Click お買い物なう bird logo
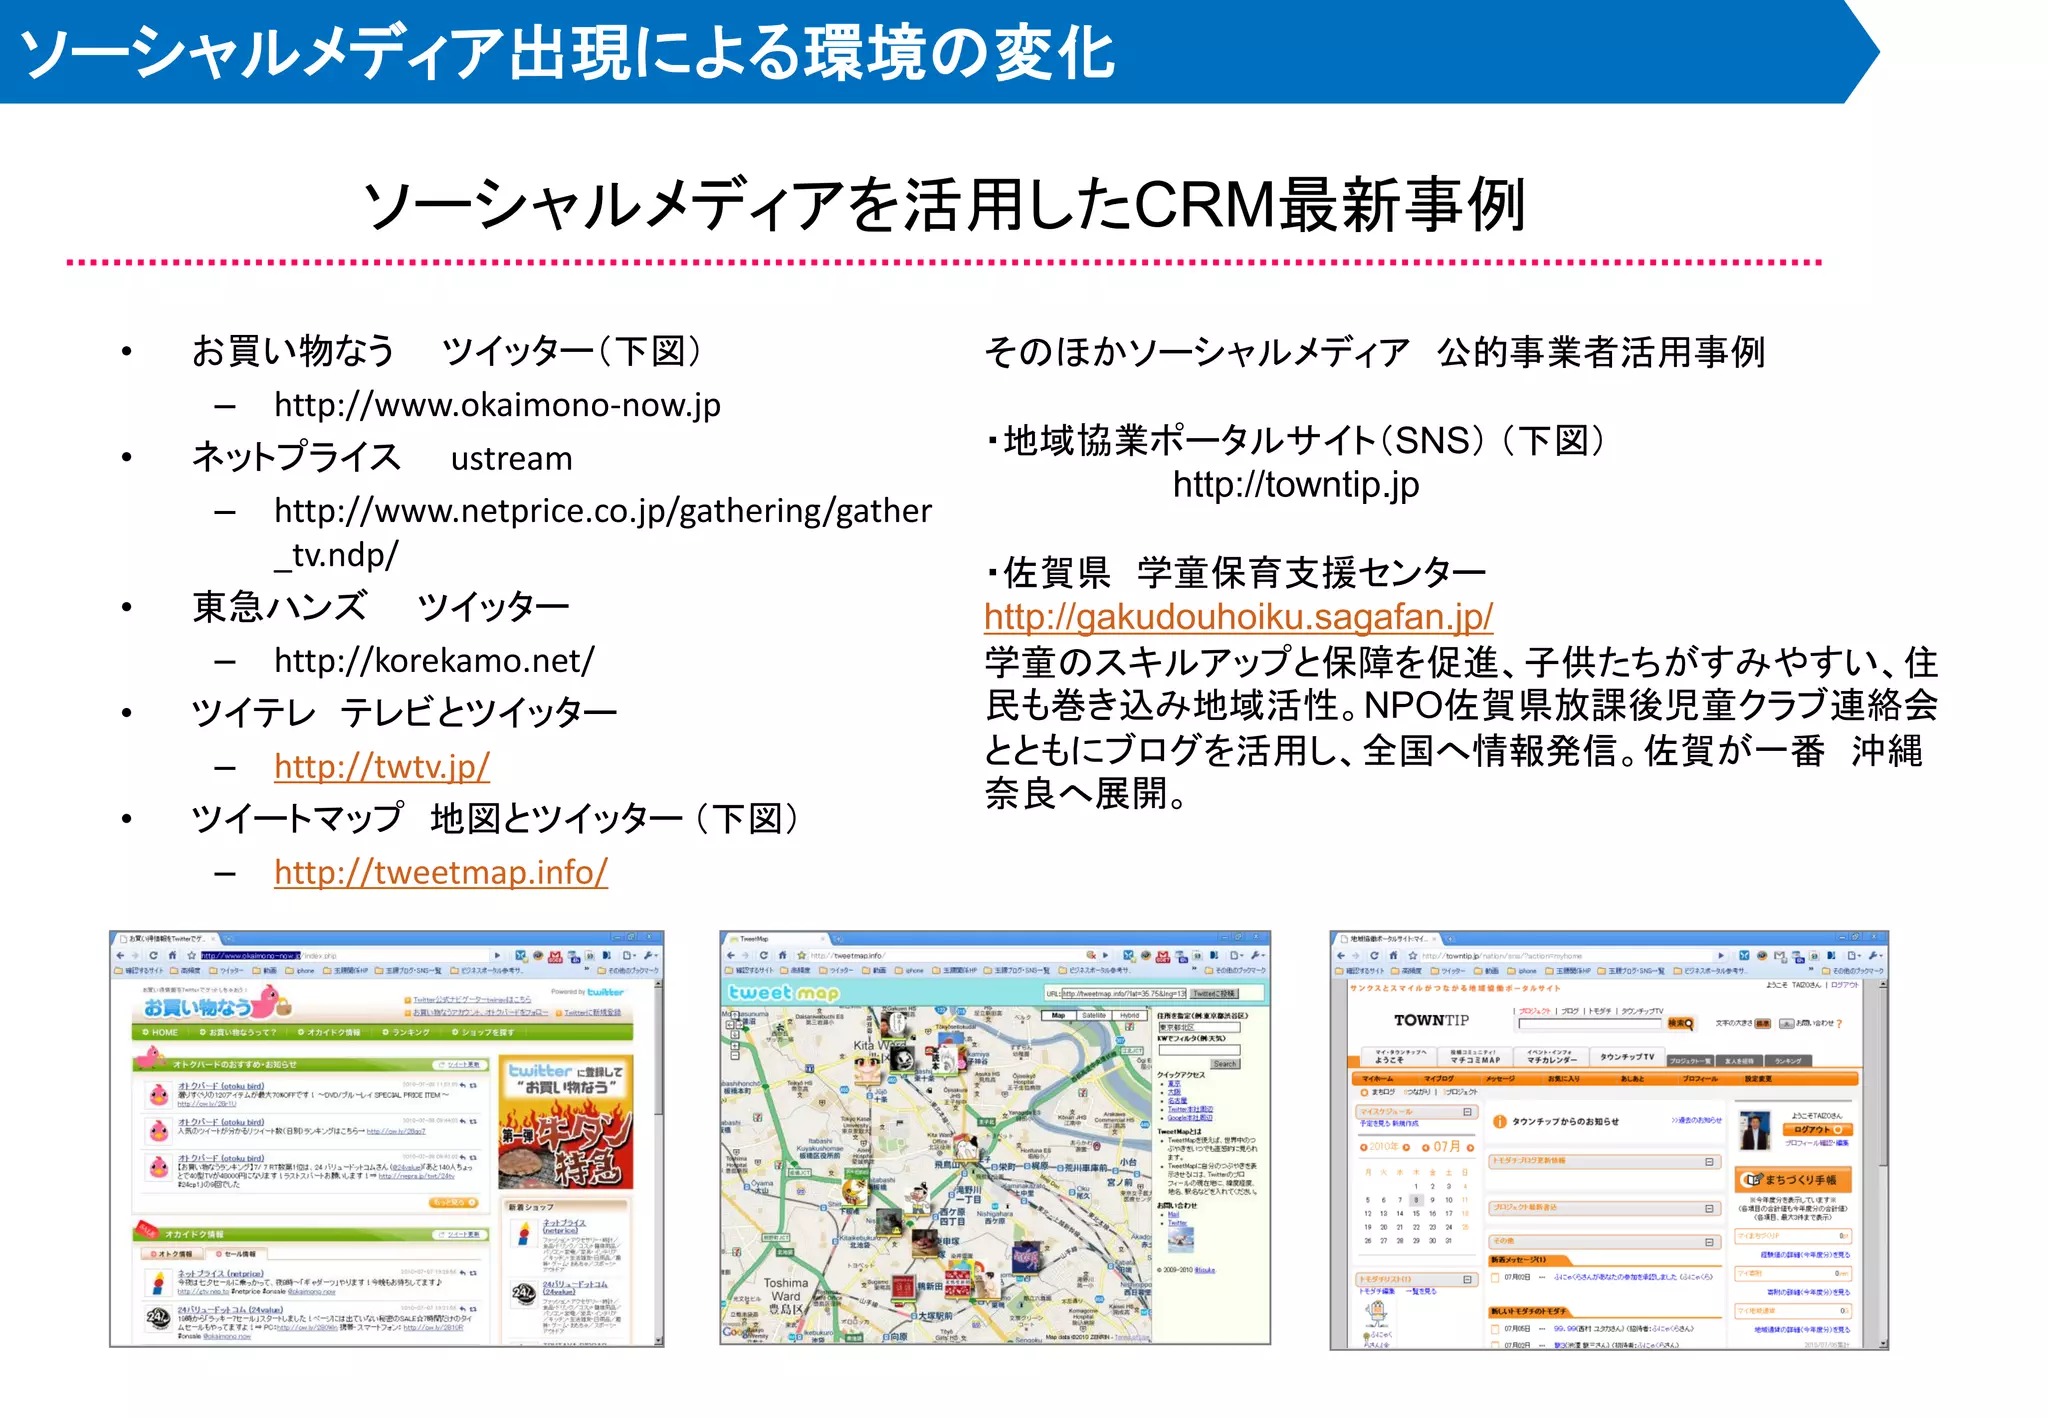 pyautogui.click(x=218, y=1002)
